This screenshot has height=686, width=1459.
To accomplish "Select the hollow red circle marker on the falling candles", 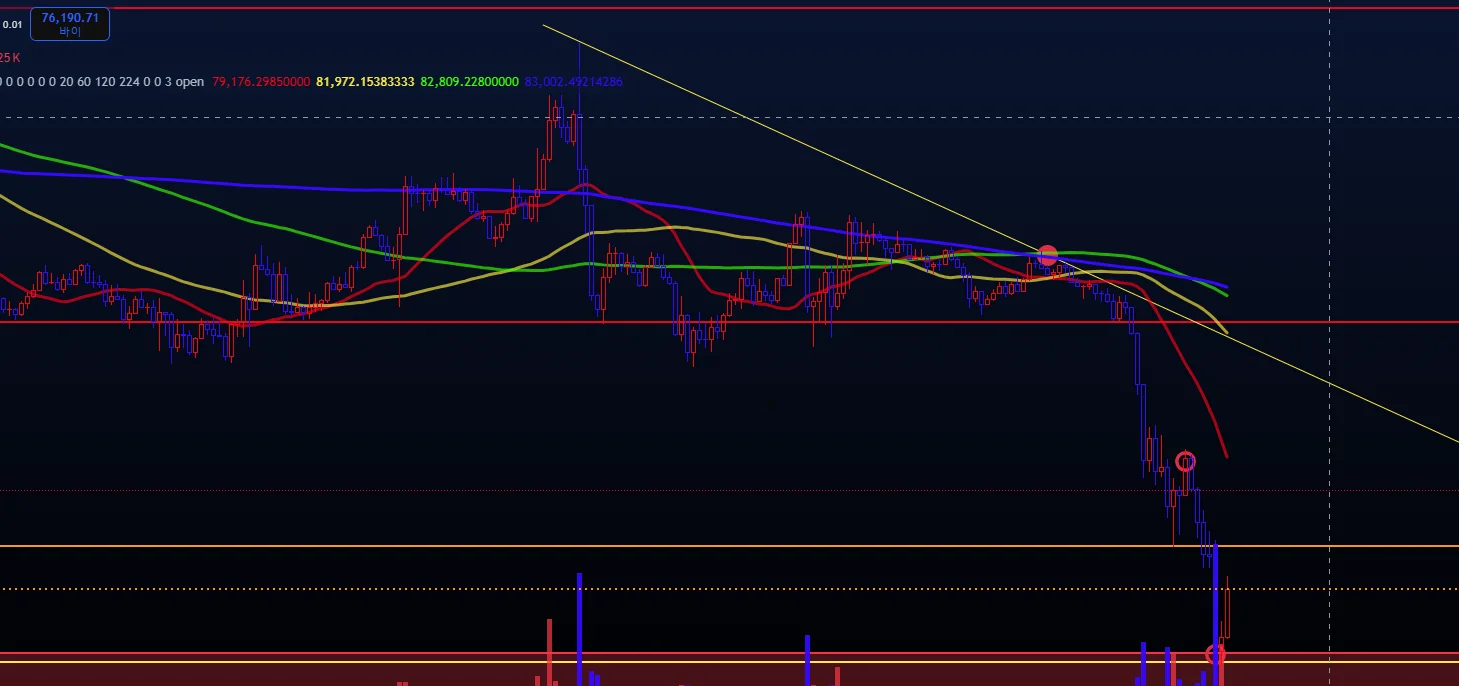I will pyautogui.click(x=1185, y=461).
